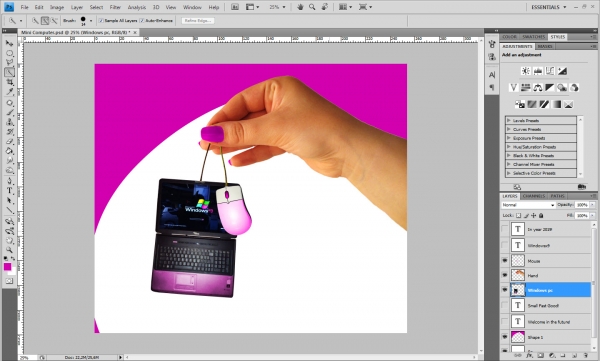This screenshot has height=361, width=600.
Task: Click the foreground magenta color swatch
Action: coord(7,267)
